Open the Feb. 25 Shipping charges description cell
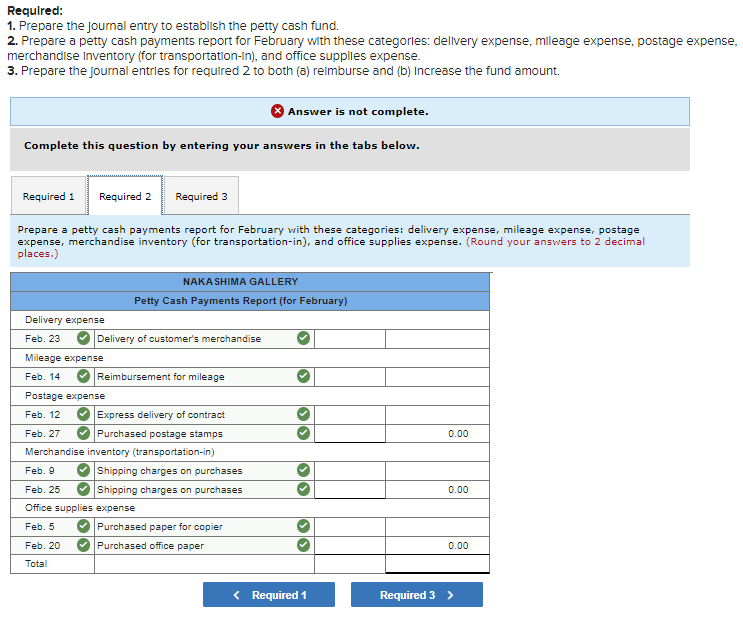Viewport: 743px width, 618px height. point(204,490)
